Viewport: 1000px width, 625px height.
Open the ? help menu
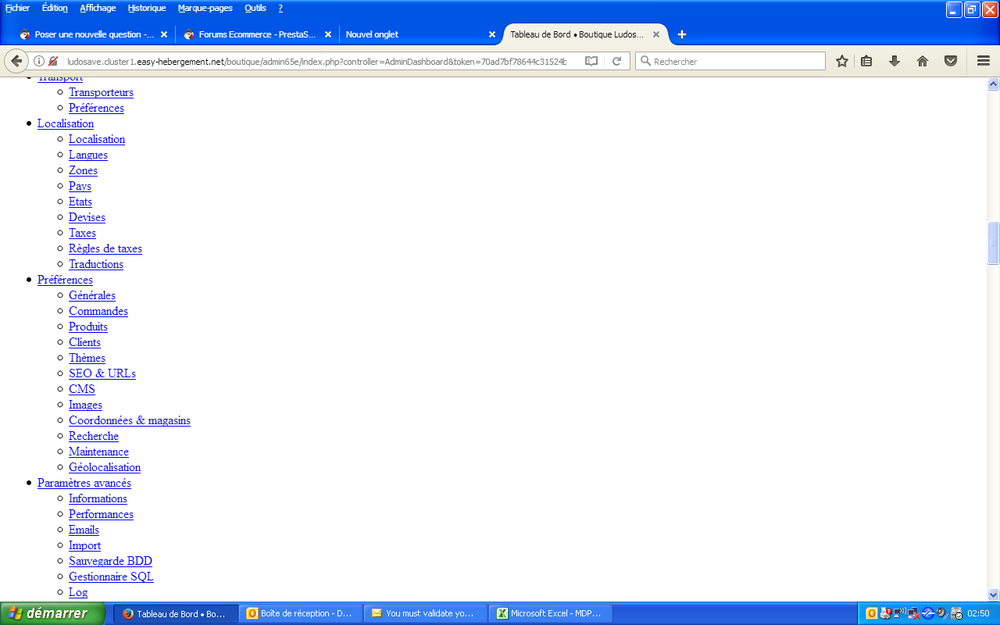click(281, 8)
